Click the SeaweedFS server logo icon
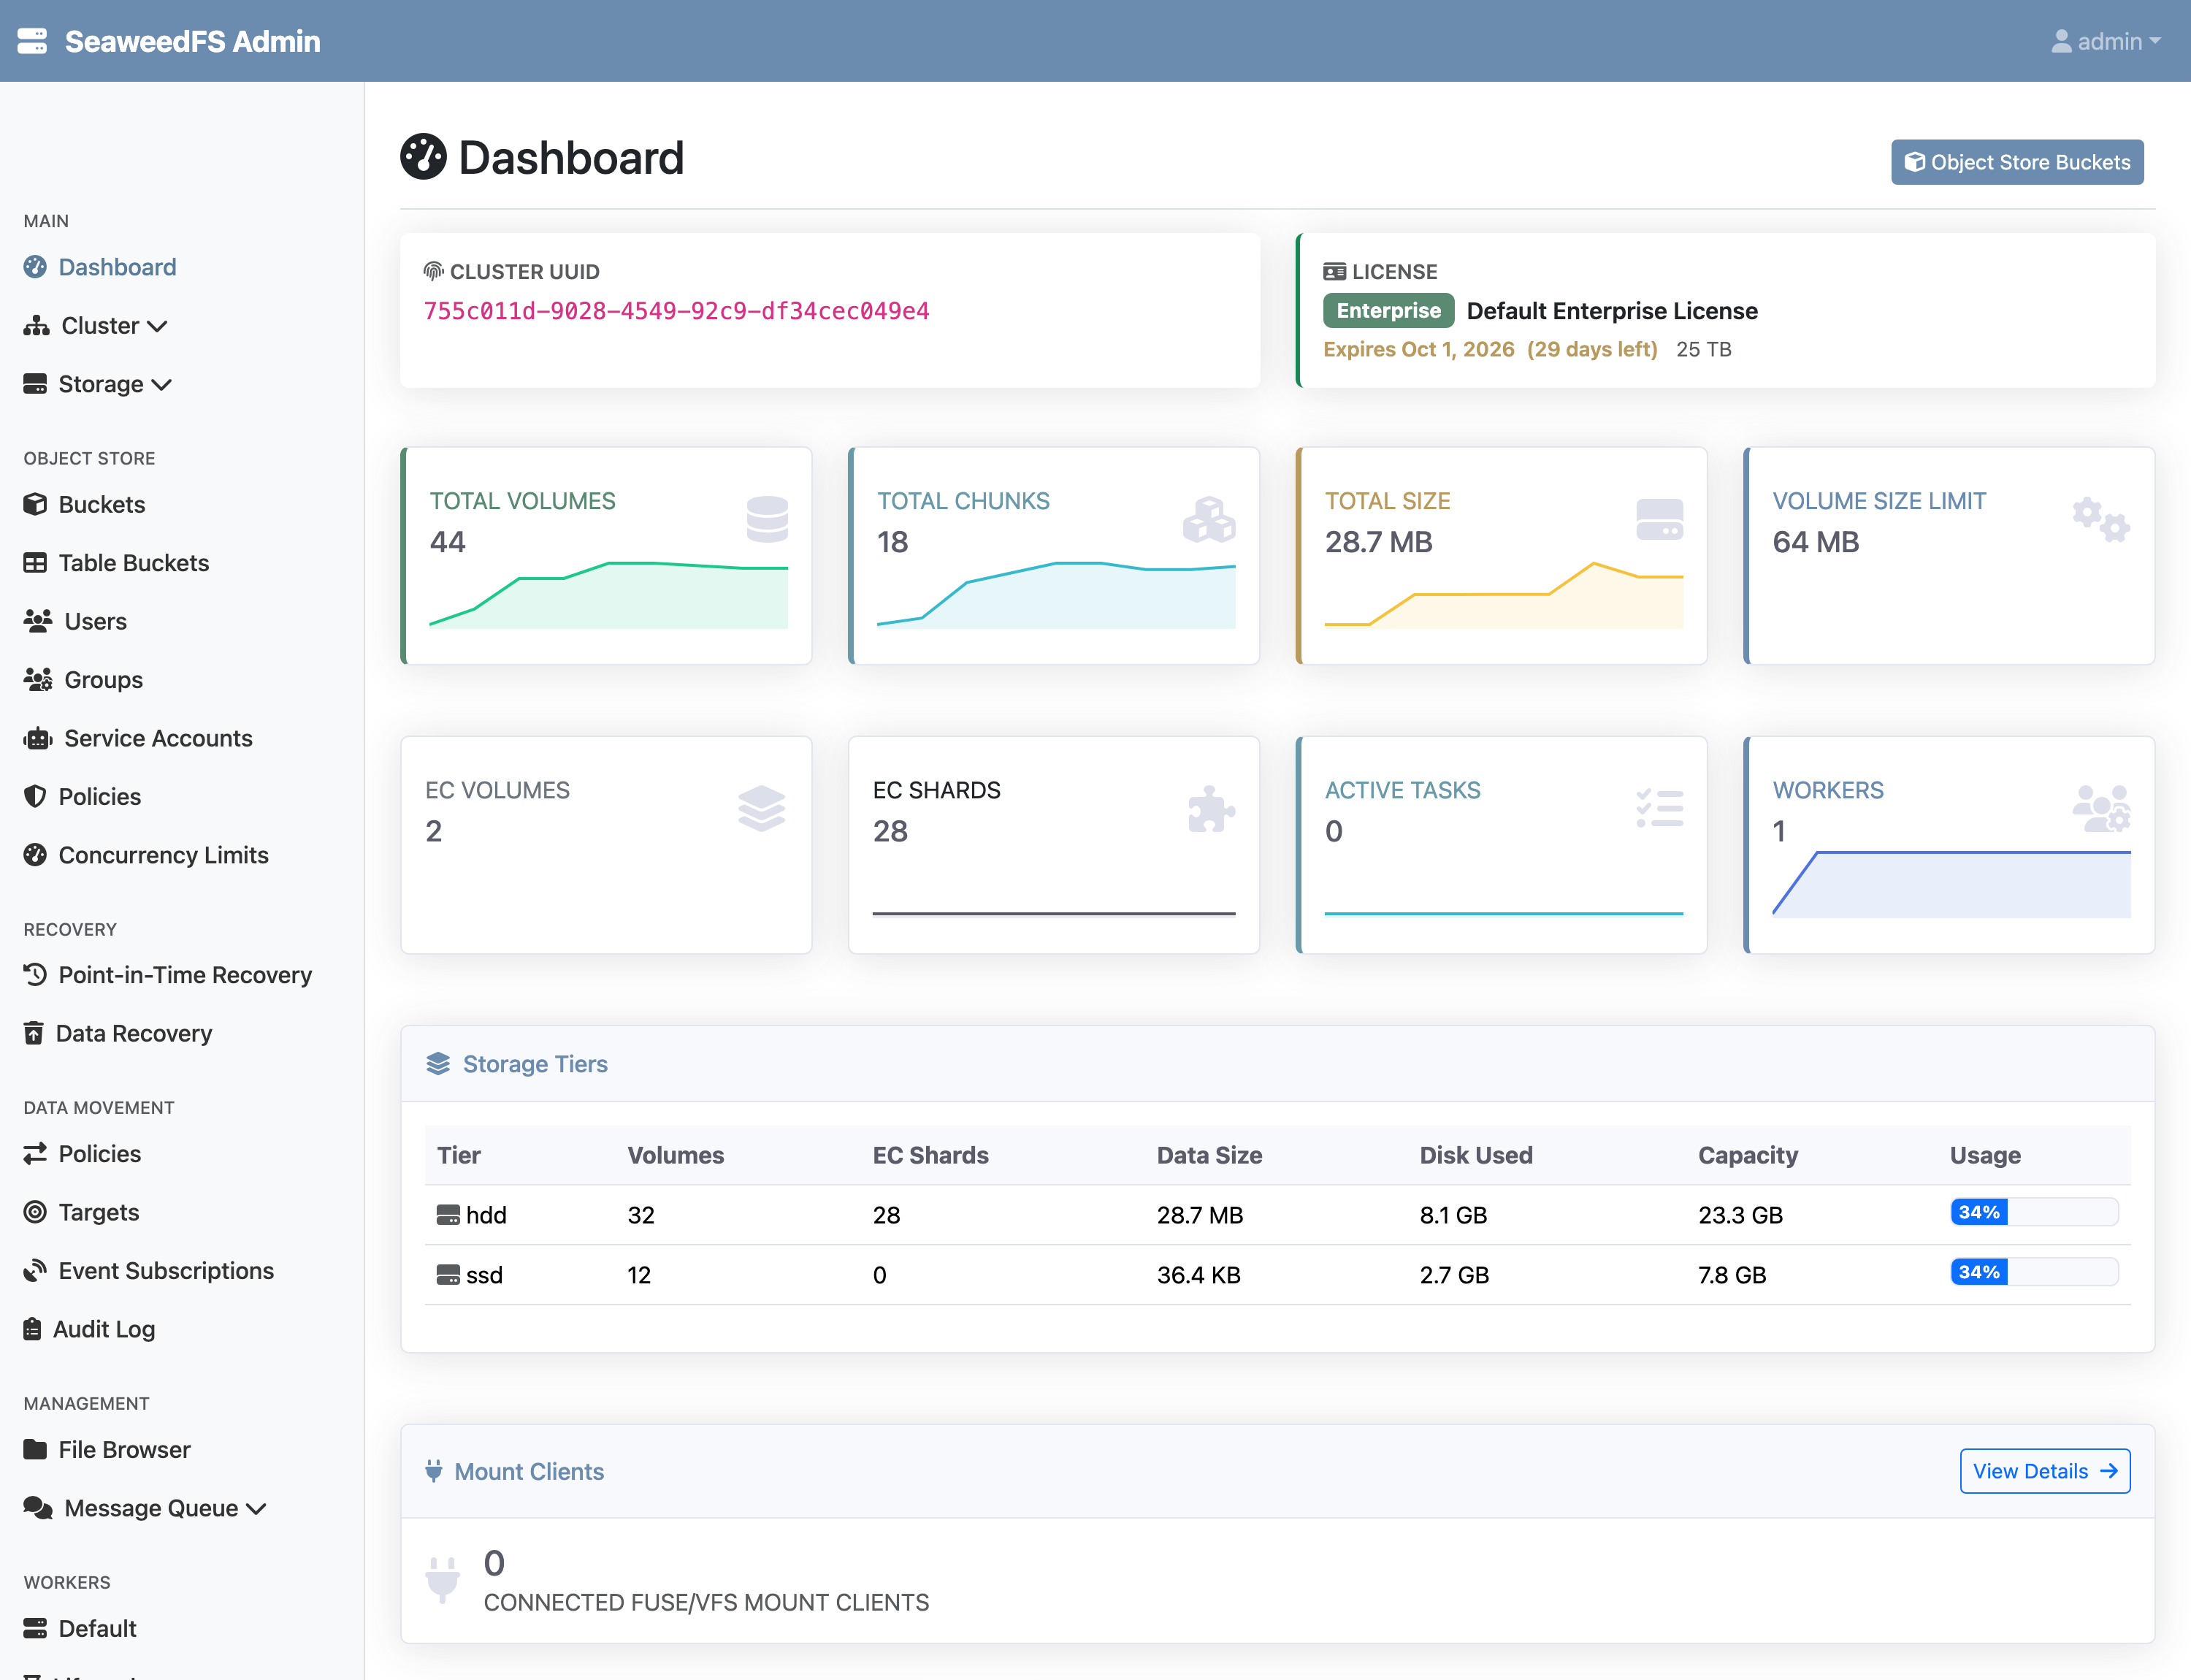 point(32,41)
